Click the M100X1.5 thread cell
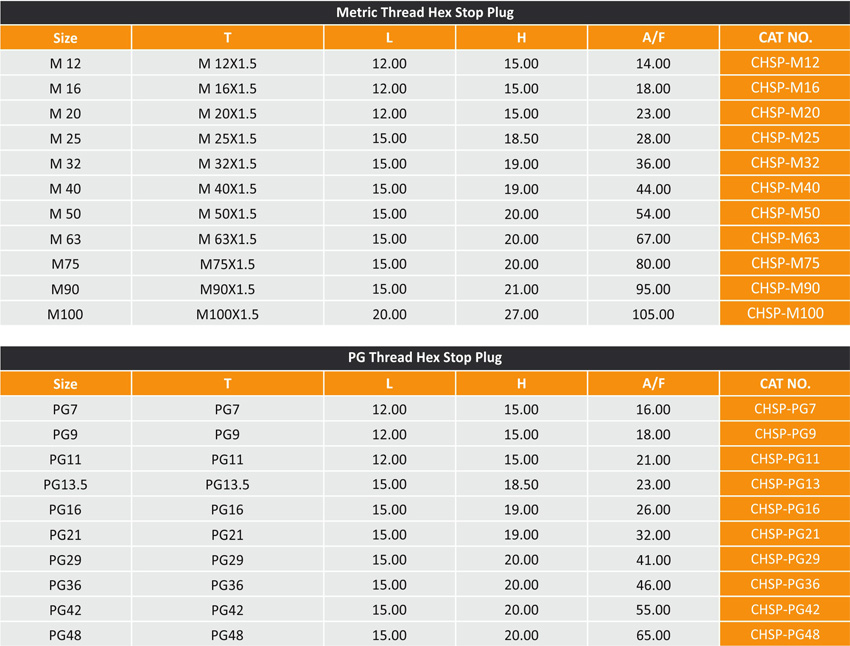 pos(227,314)
